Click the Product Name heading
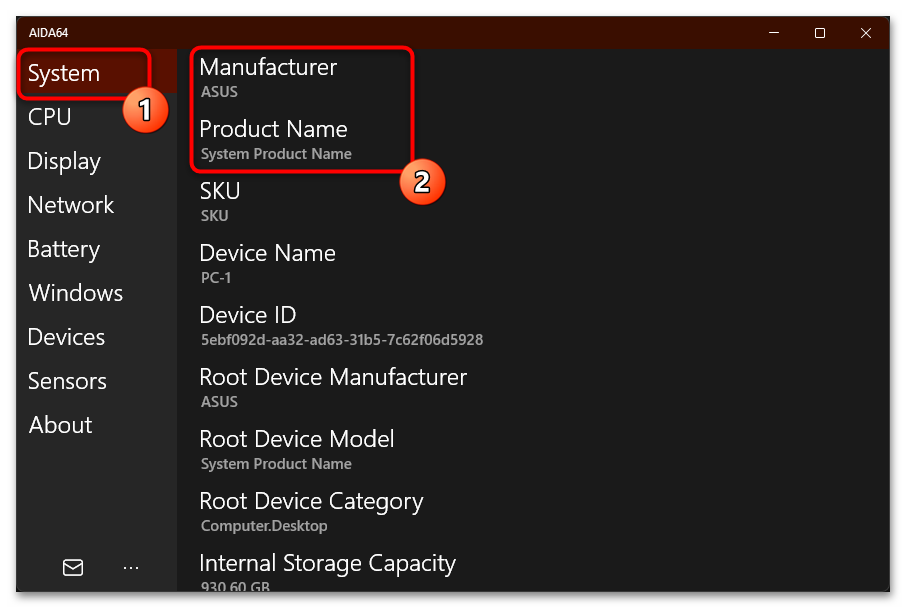 273,129
